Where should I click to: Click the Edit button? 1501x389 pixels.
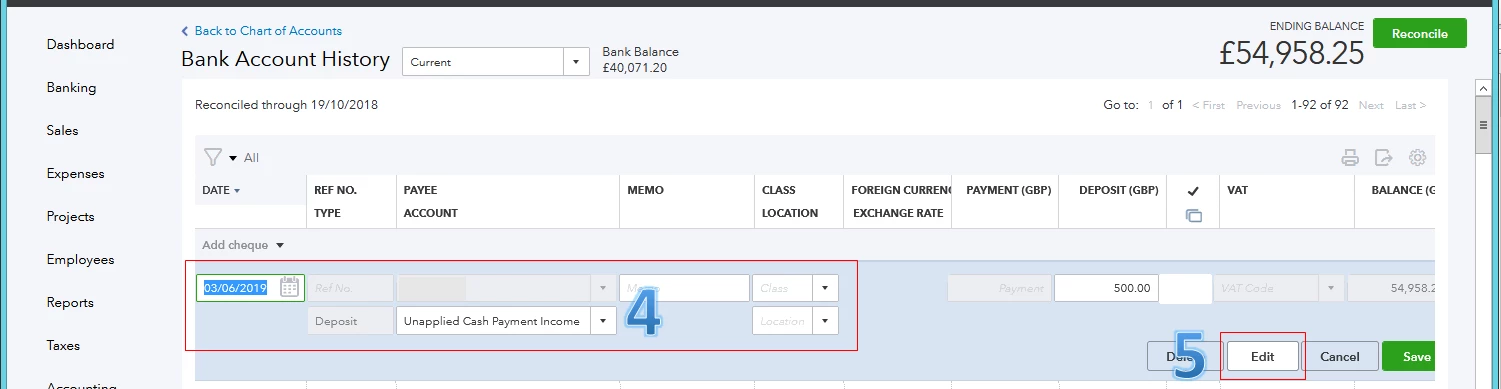tap(1262, 357)
